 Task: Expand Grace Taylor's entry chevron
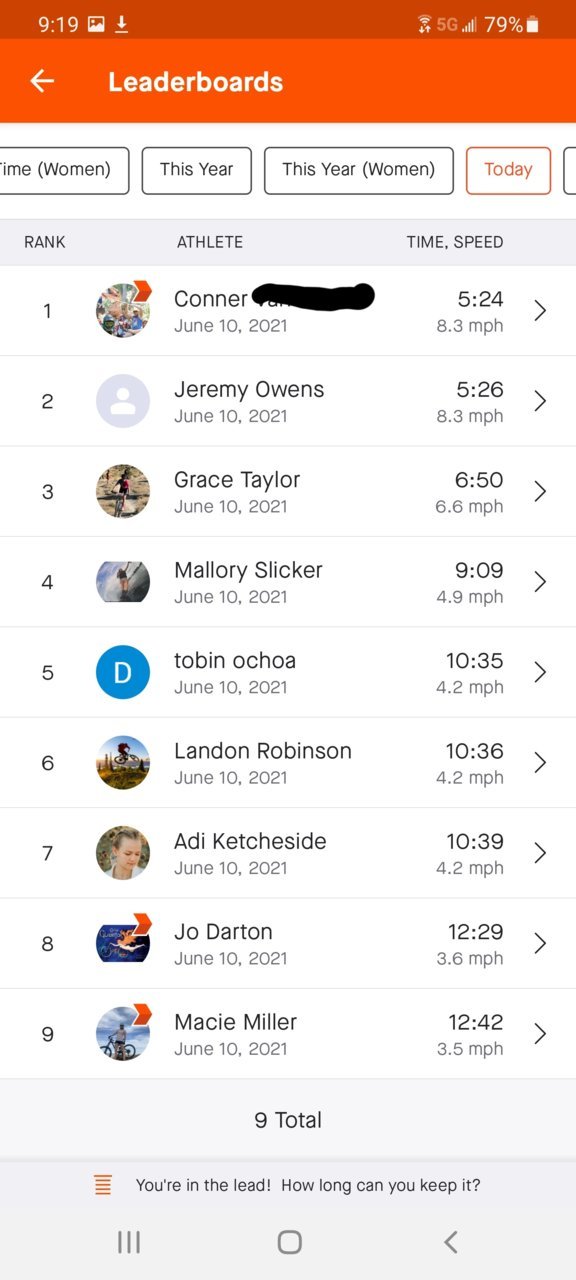point(540,491)
